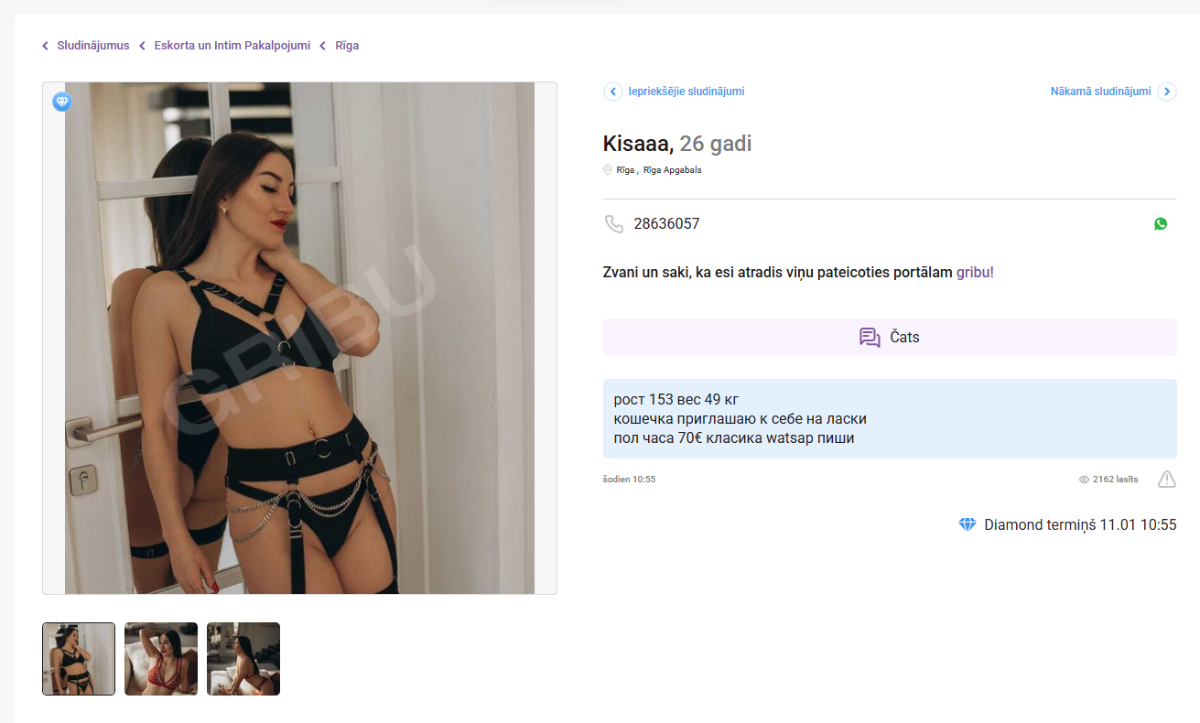Select the second thumbnail with red outfit

(161, 659)
